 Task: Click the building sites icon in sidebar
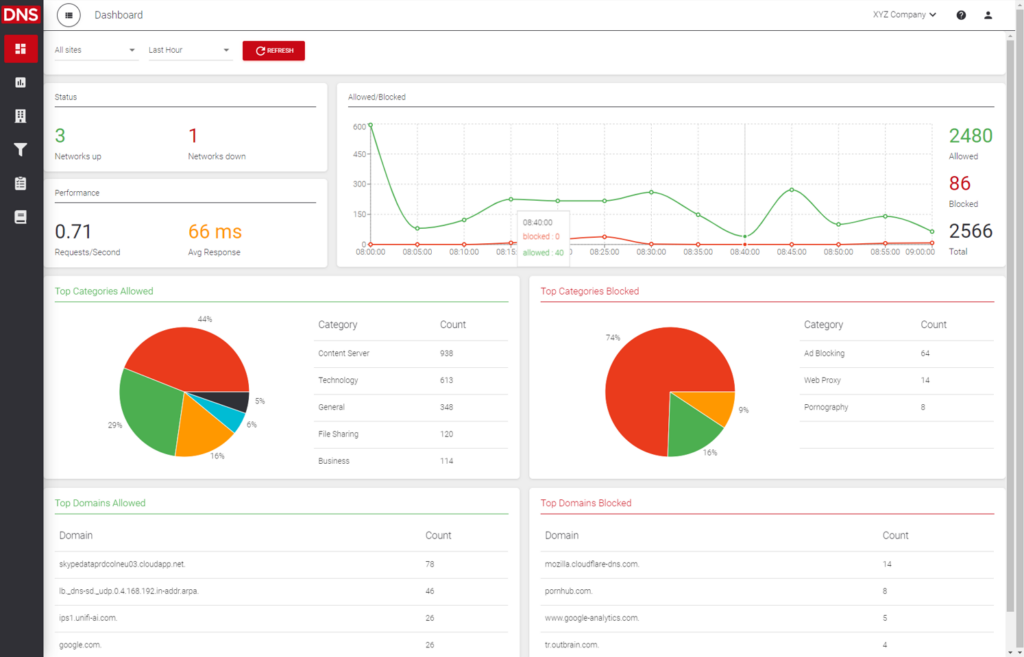point(21,116)
